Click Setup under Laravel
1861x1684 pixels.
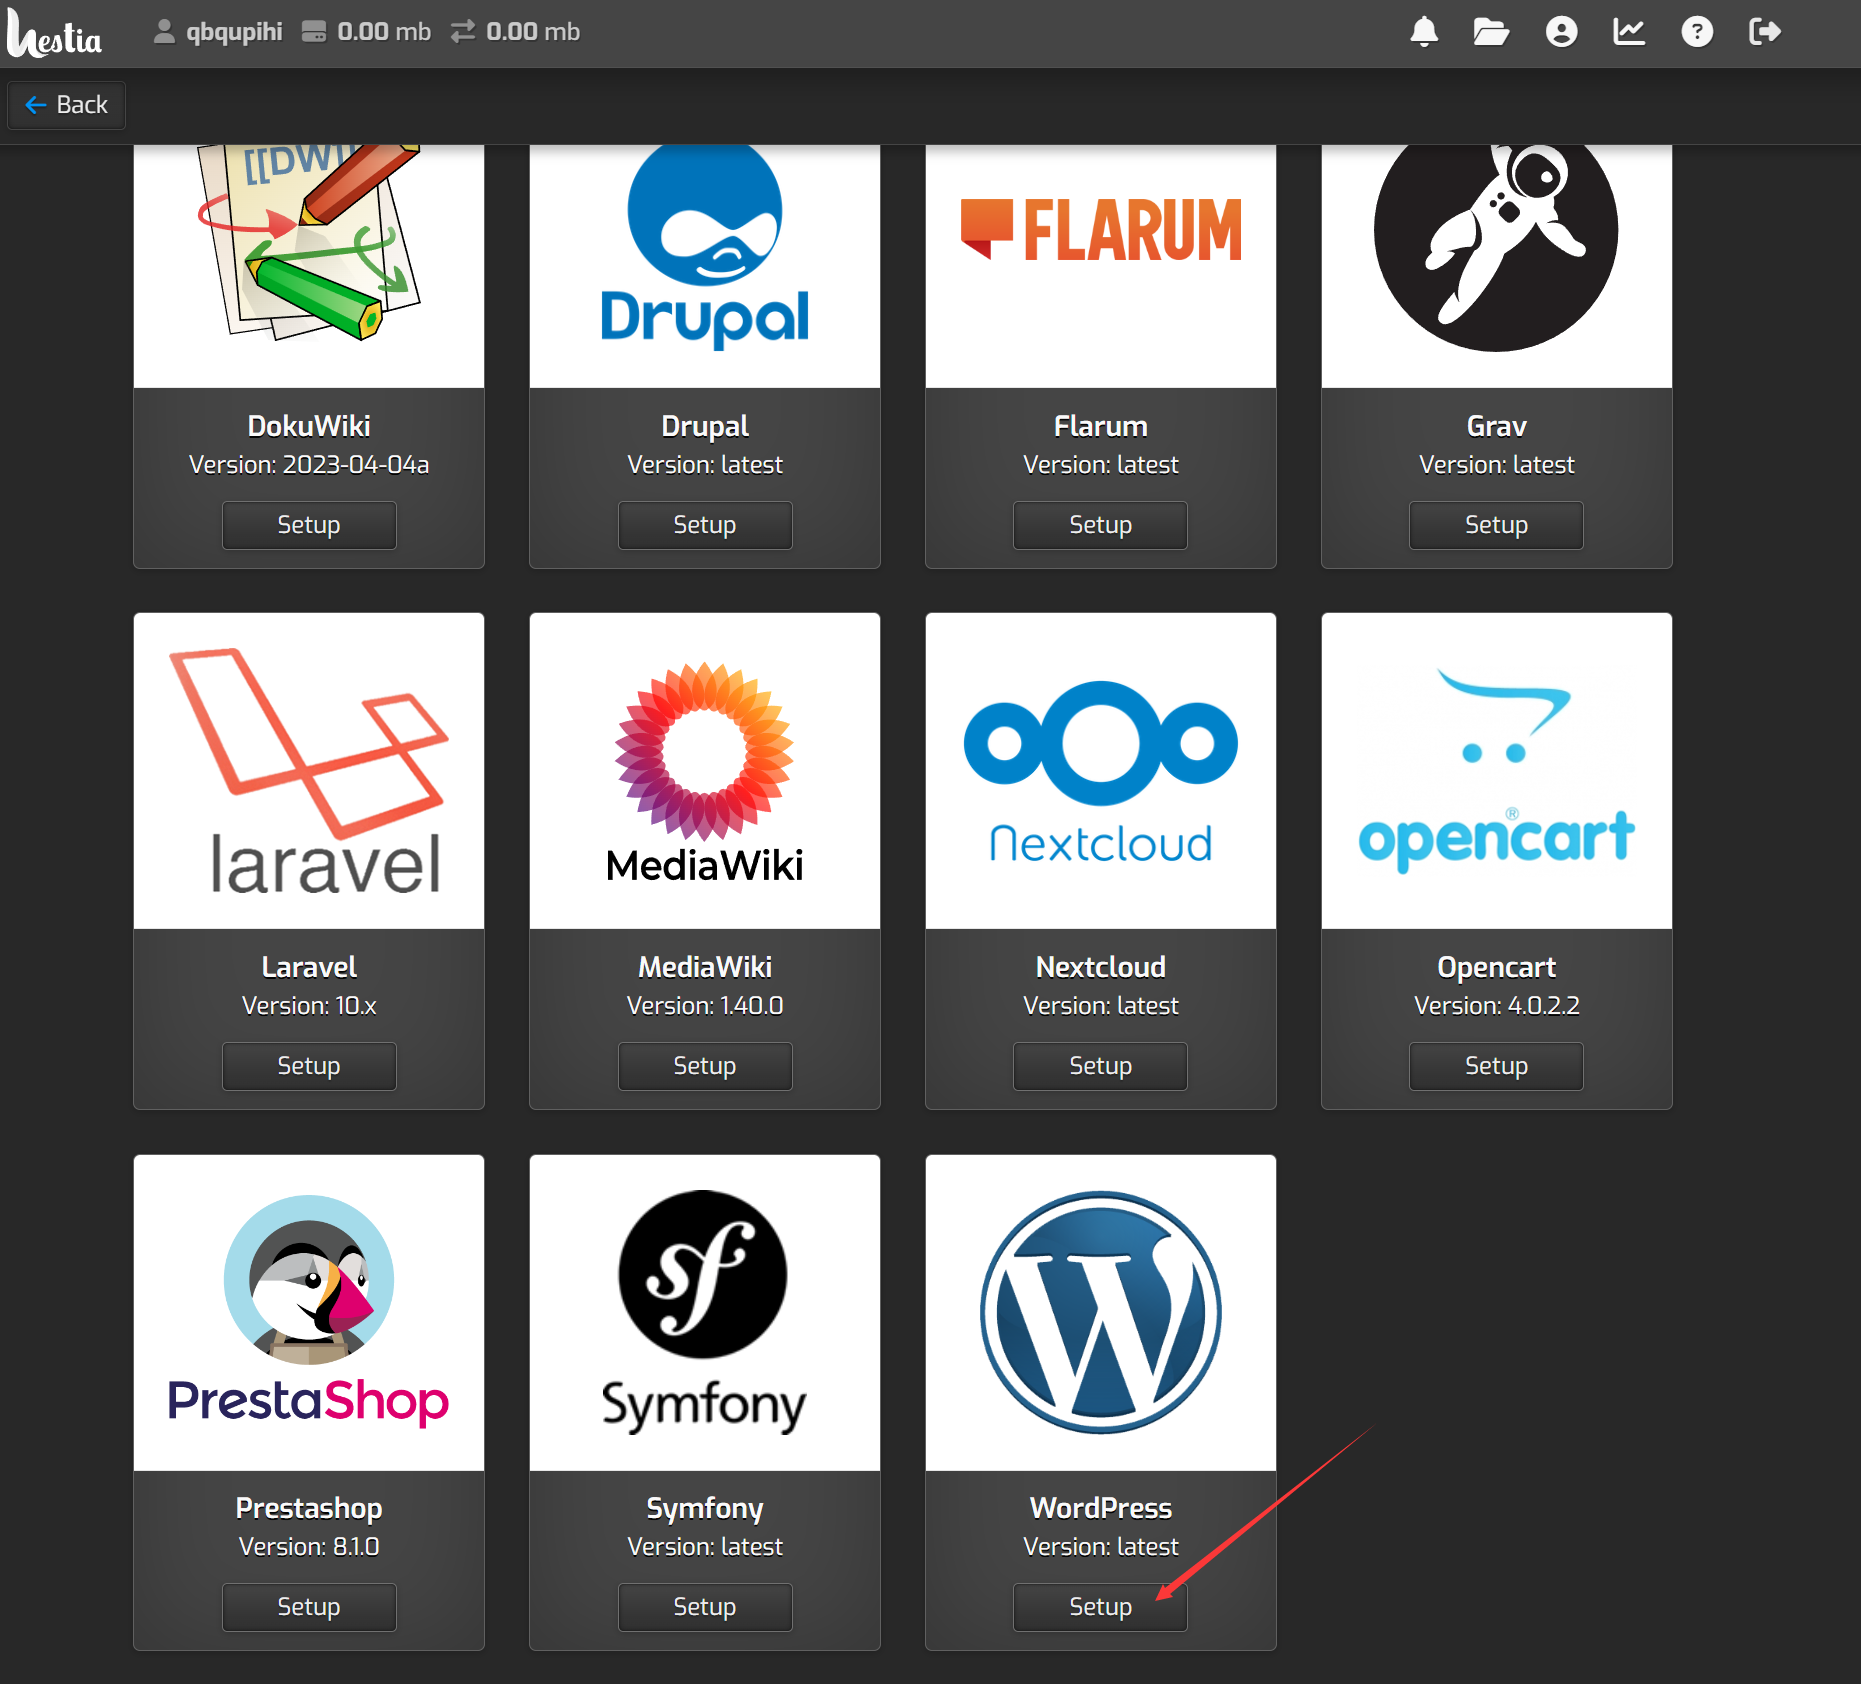pyautogui.click(x=309, y=1066)
